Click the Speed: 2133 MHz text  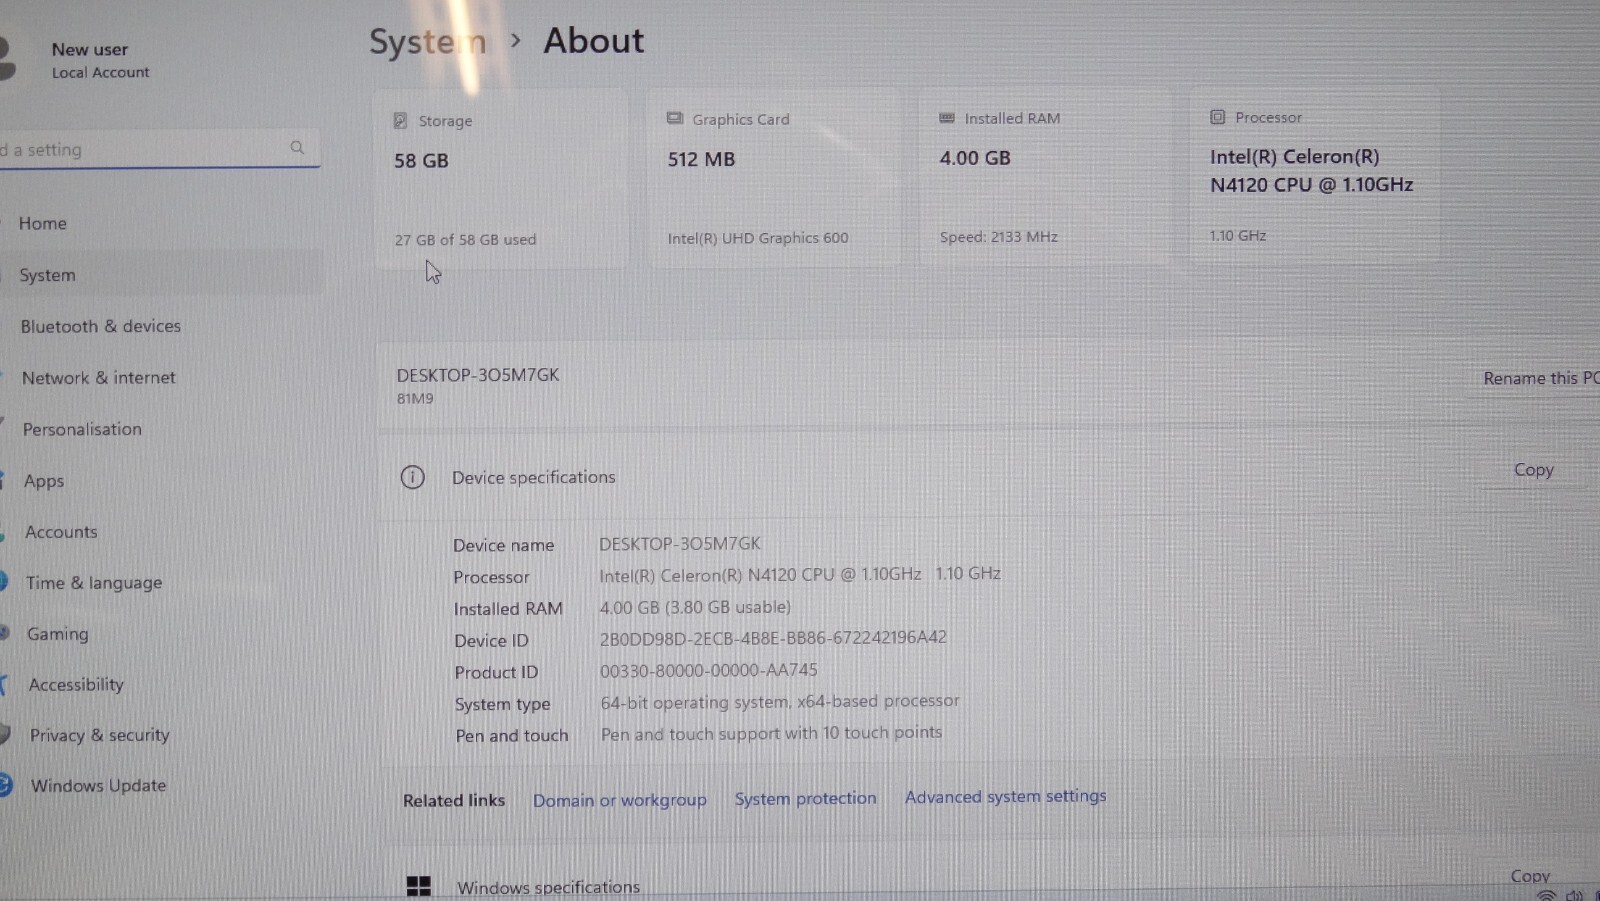(998, 237)
